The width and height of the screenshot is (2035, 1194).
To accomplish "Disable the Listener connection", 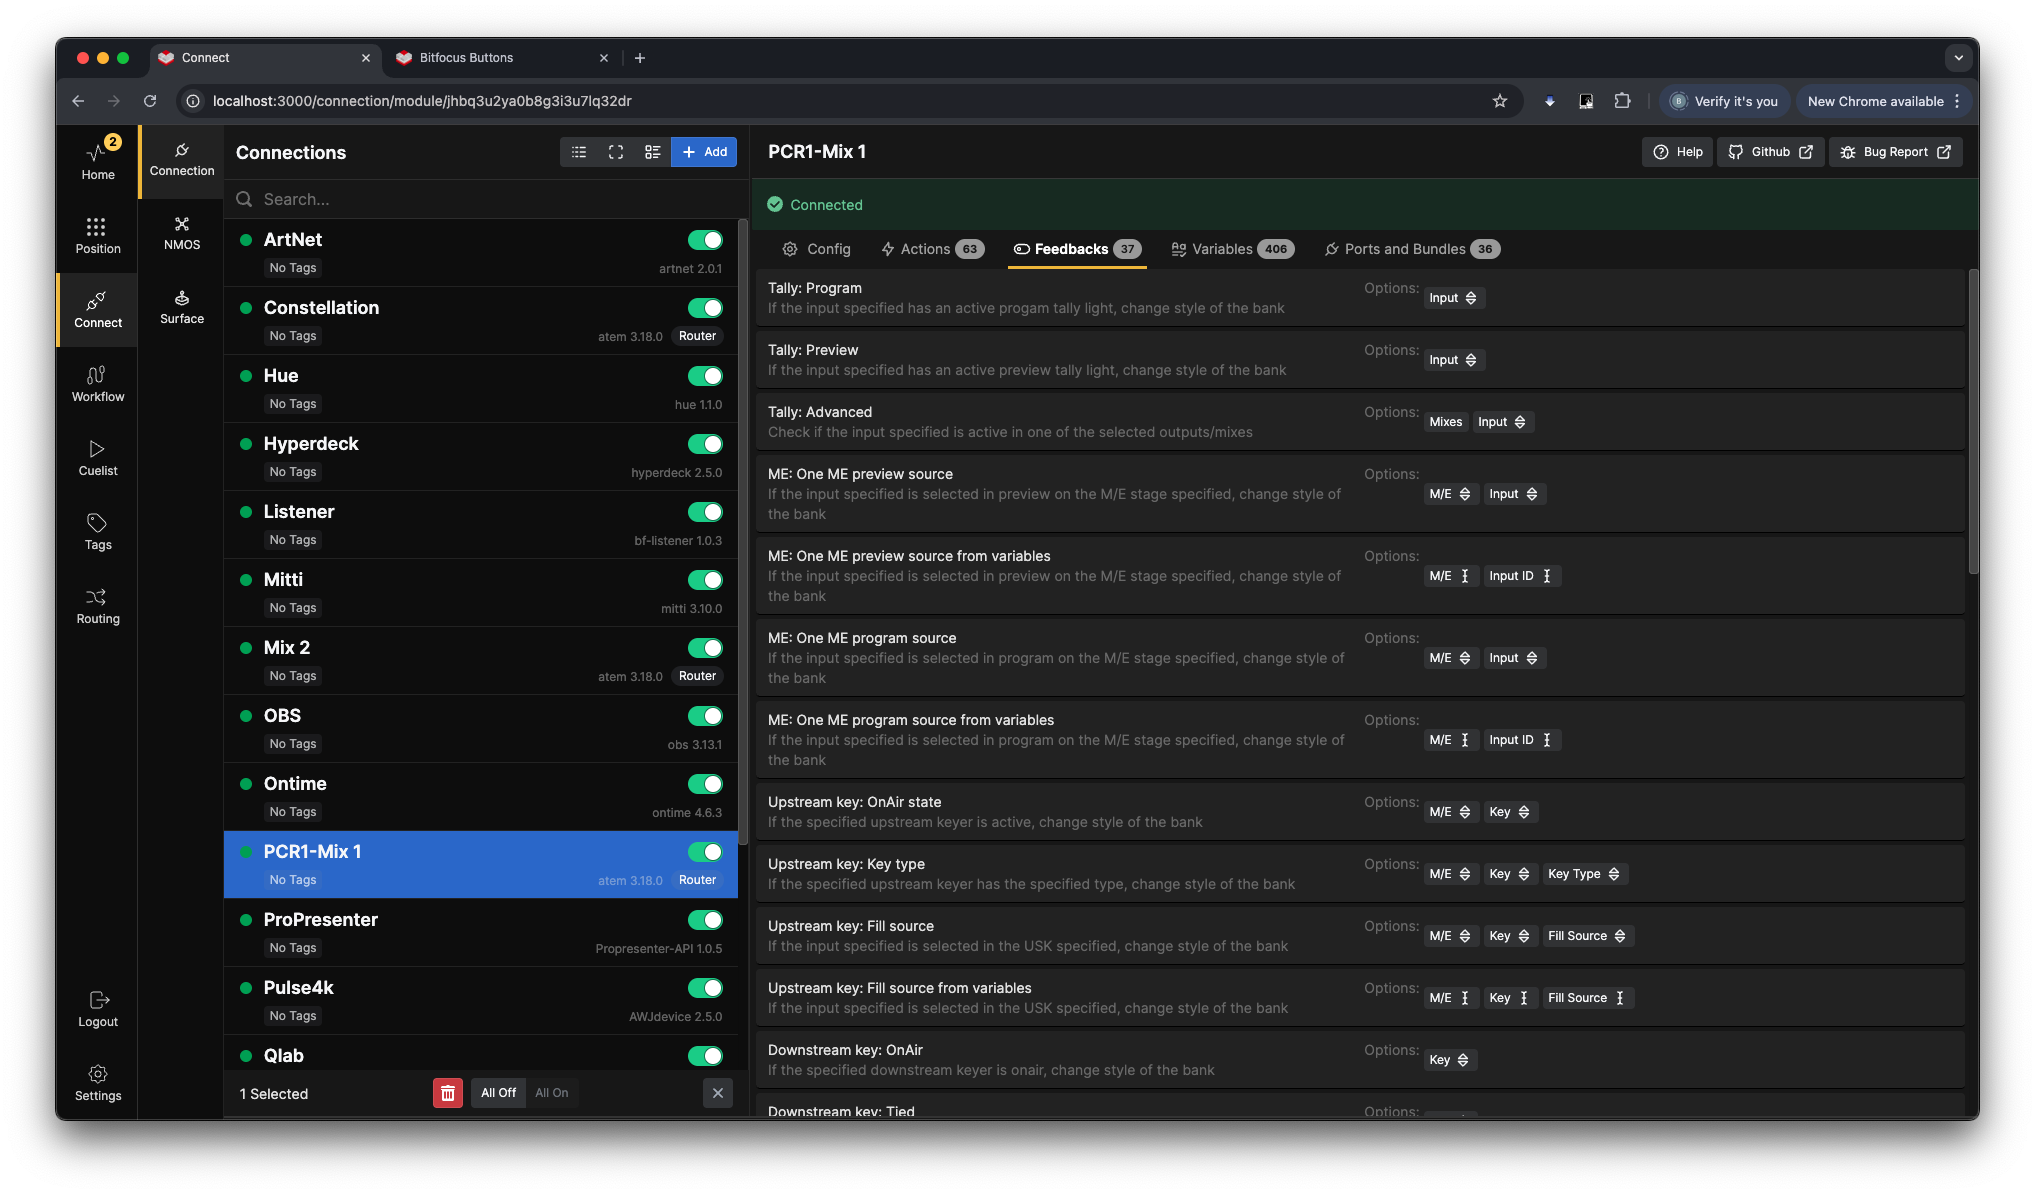I will [705, 512].
